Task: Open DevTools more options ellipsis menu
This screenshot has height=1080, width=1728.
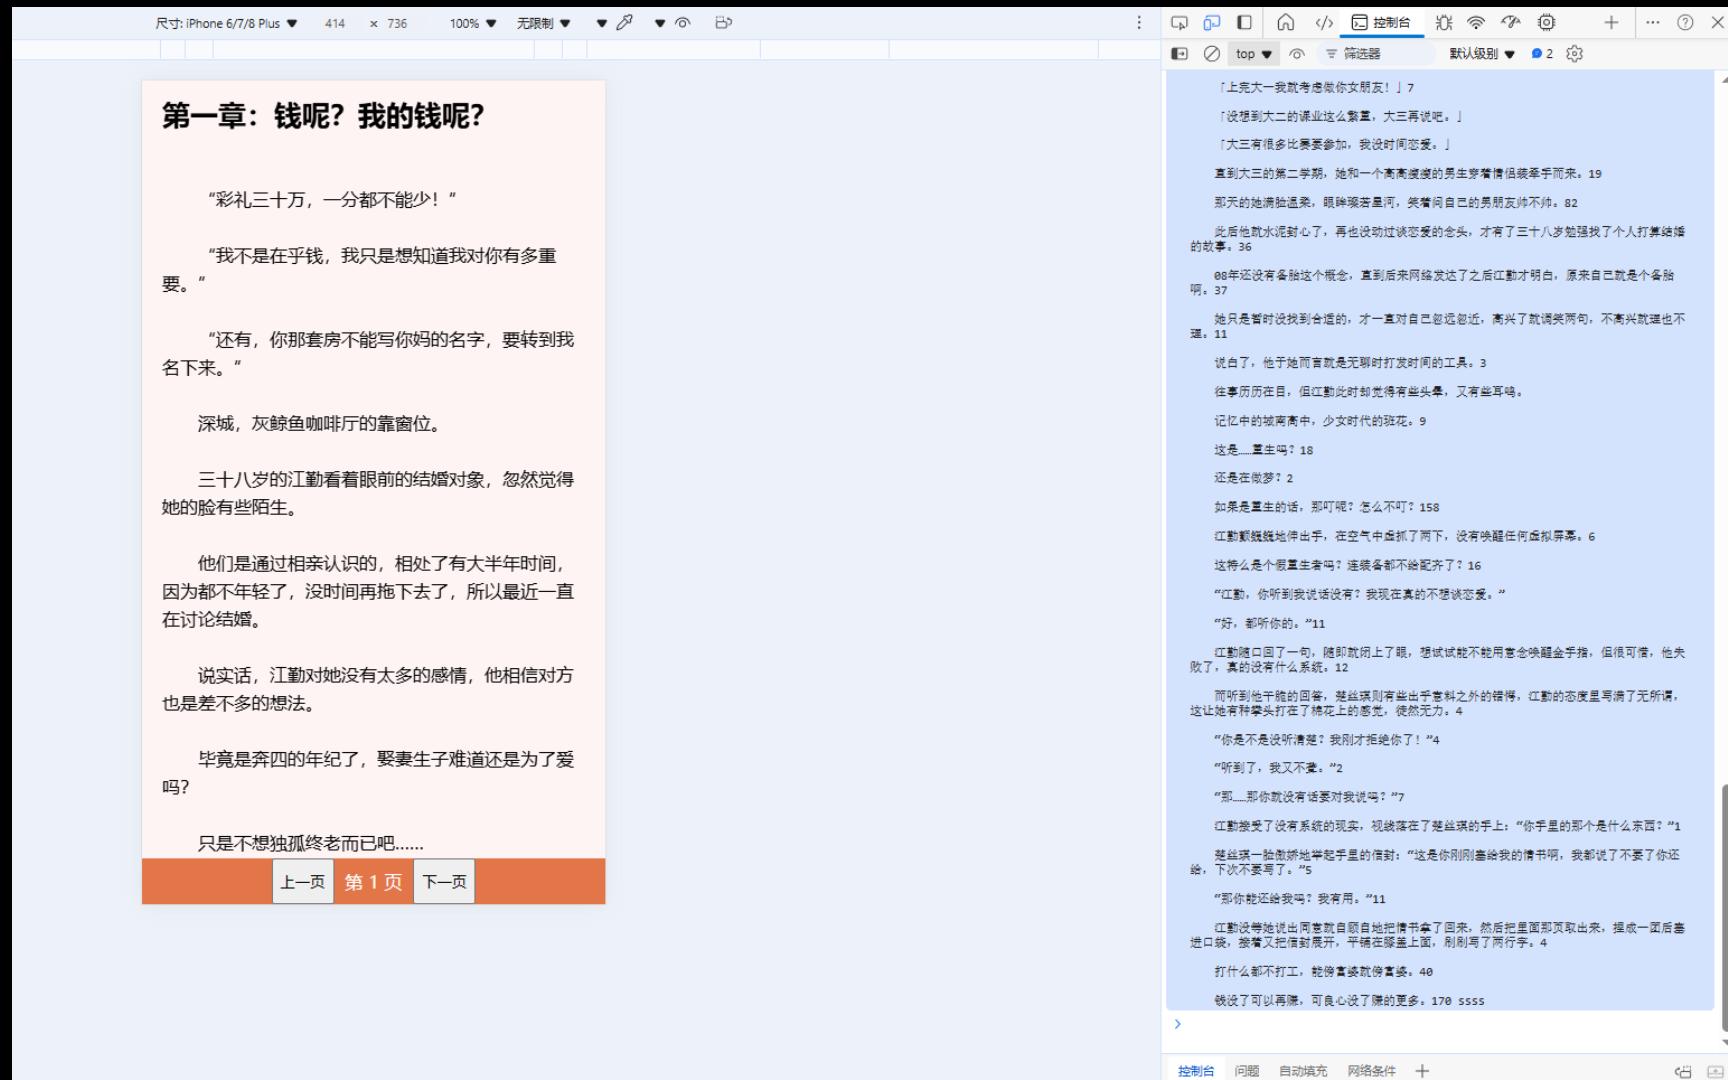Action: pos(1653,23)
